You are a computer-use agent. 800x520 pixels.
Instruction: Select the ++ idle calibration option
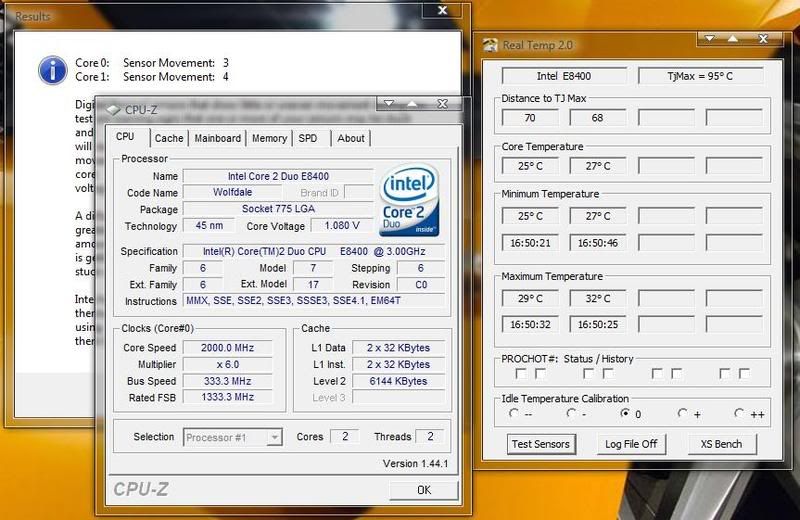(739, 413)
